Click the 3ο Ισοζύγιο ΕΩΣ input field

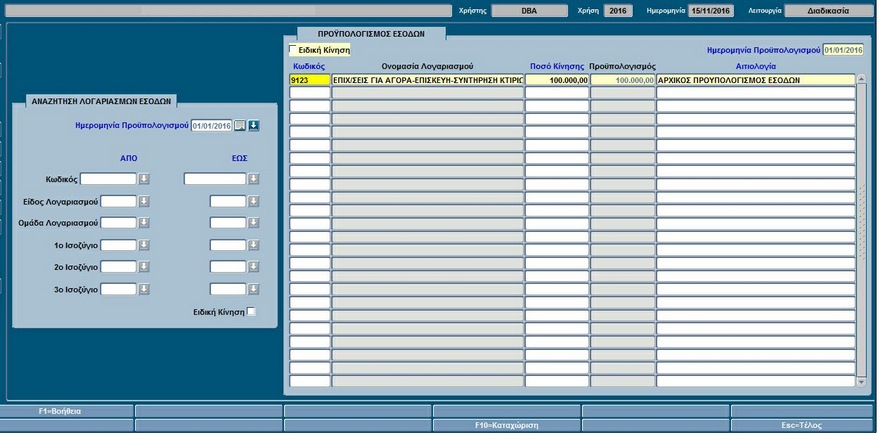click(x=228, y=289)
